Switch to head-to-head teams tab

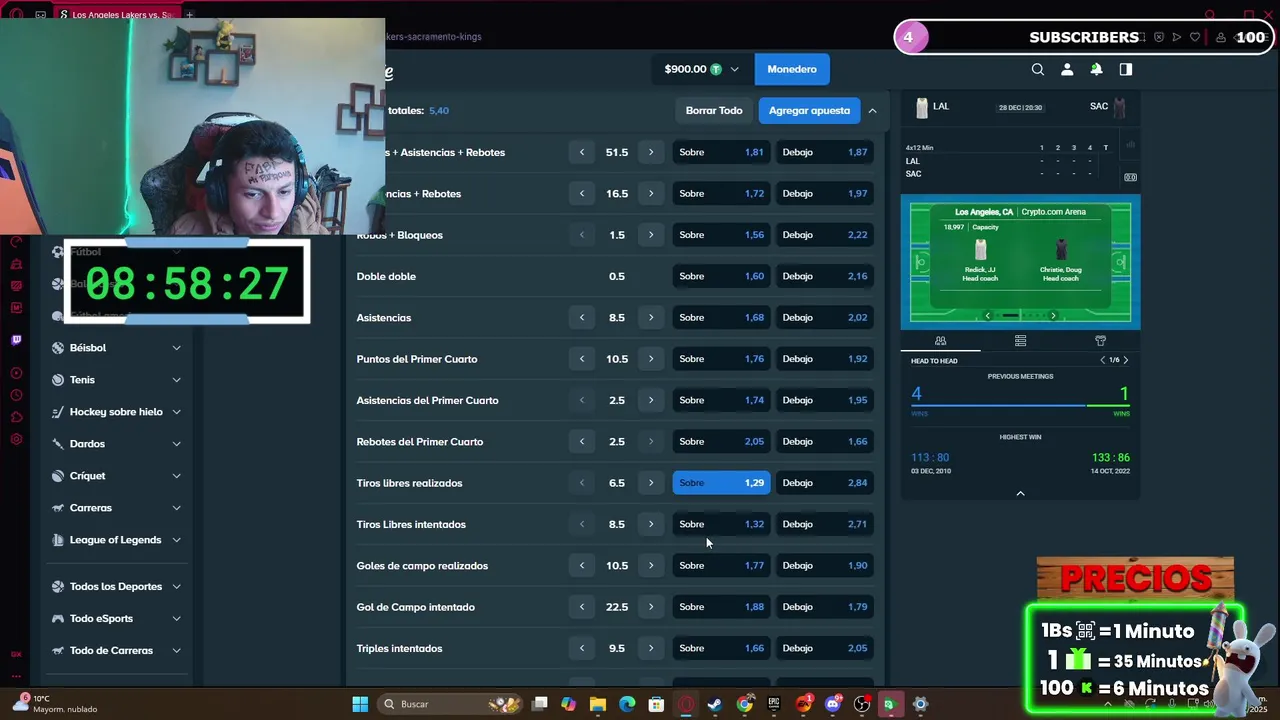pyautogui.click(x=940, y=341)
